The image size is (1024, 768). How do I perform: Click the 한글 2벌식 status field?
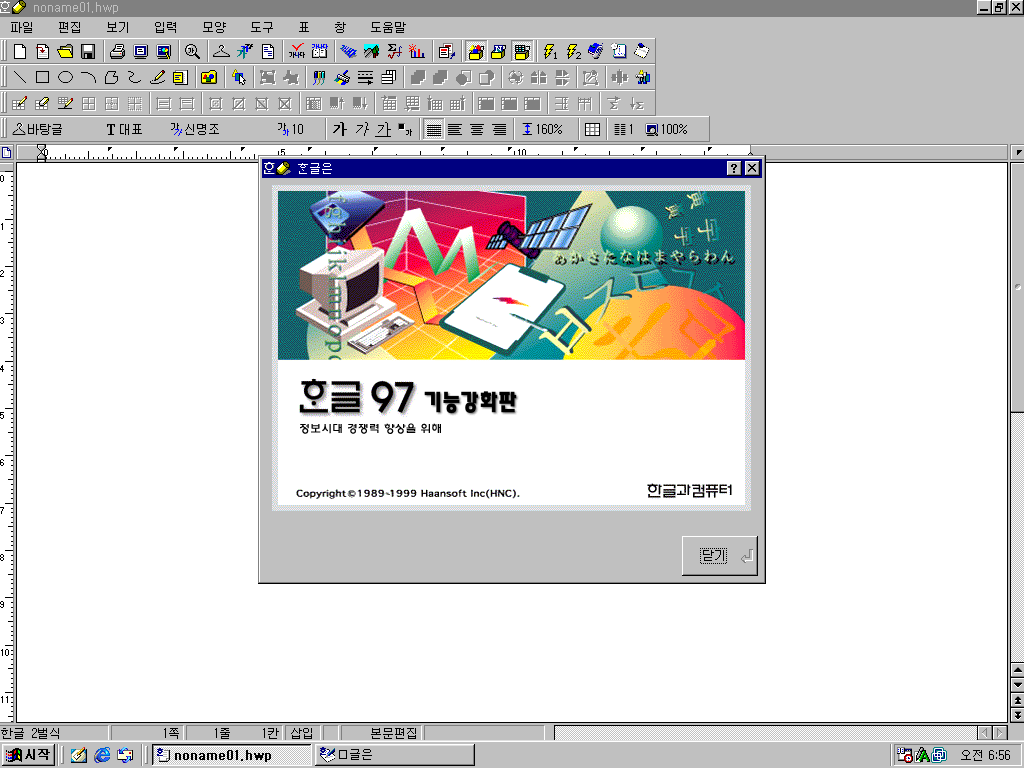click(x=54, y=733)
